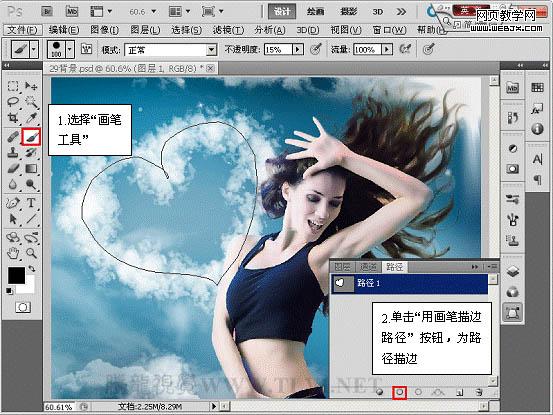Switch to the 路径 panel tab
Image resolution: width=553 pixels, height=415 pixels.
[394, 267]
